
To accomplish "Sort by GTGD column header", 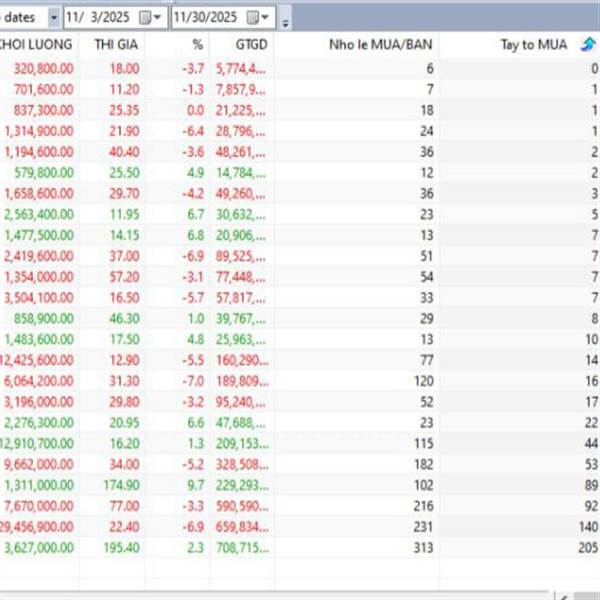I will click(251, 44).
